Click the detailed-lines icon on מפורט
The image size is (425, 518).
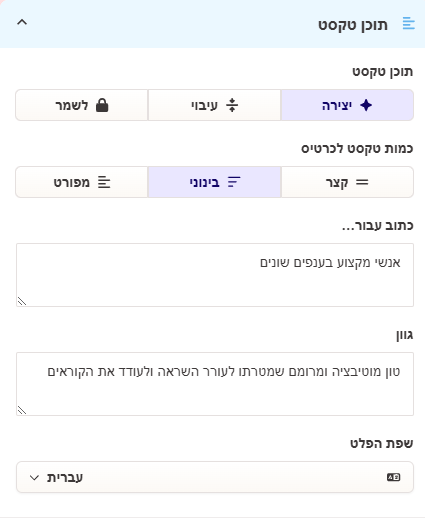[104, 182]
